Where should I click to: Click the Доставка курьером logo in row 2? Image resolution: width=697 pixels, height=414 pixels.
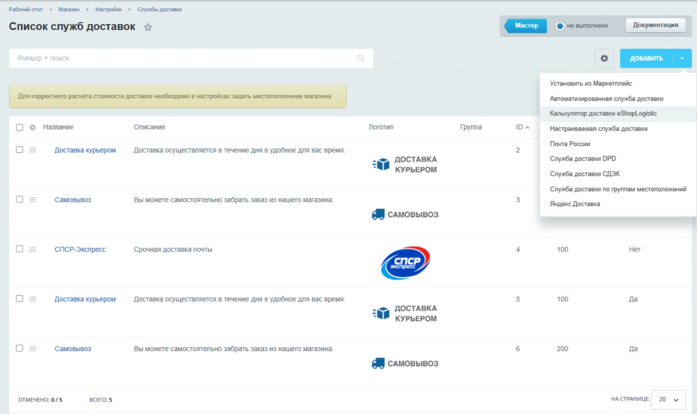(405, 164)
